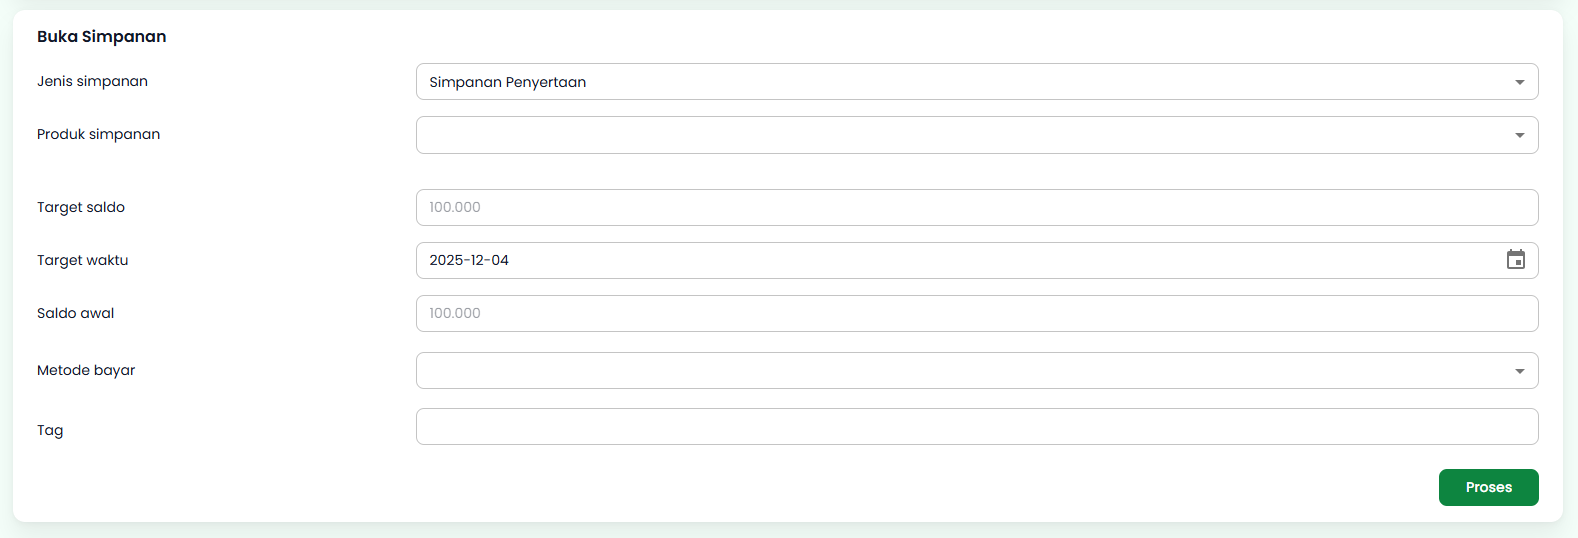Image resolution: width=1578 pixels, height=538 pixels.
Task: Click the 'Produk simpanan' label
Action: pyautogui.click(x=98, y=134)
